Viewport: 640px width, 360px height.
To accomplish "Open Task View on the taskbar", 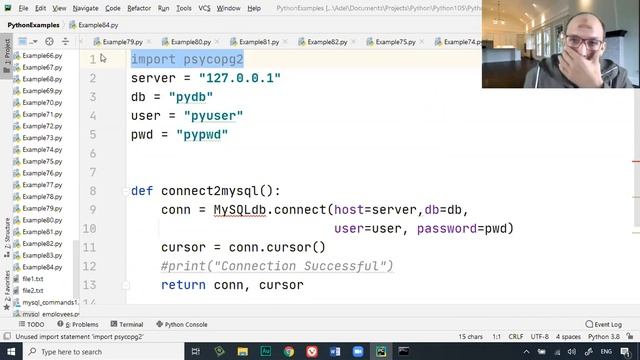I will (196, 351).
